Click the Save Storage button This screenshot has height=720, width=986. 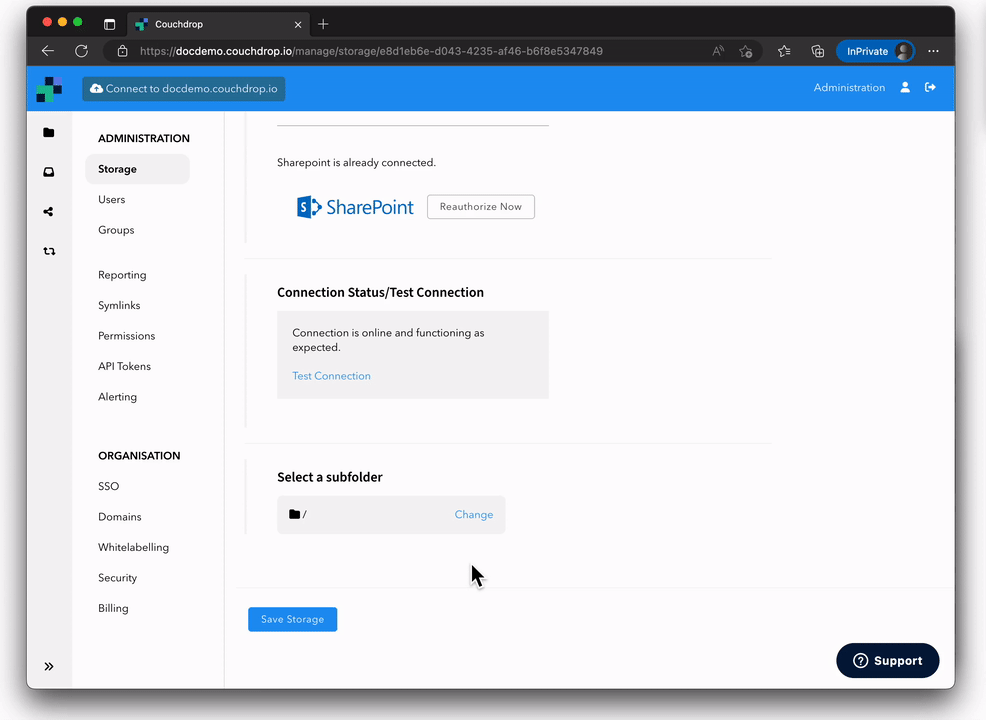click(x=292, y=619)
